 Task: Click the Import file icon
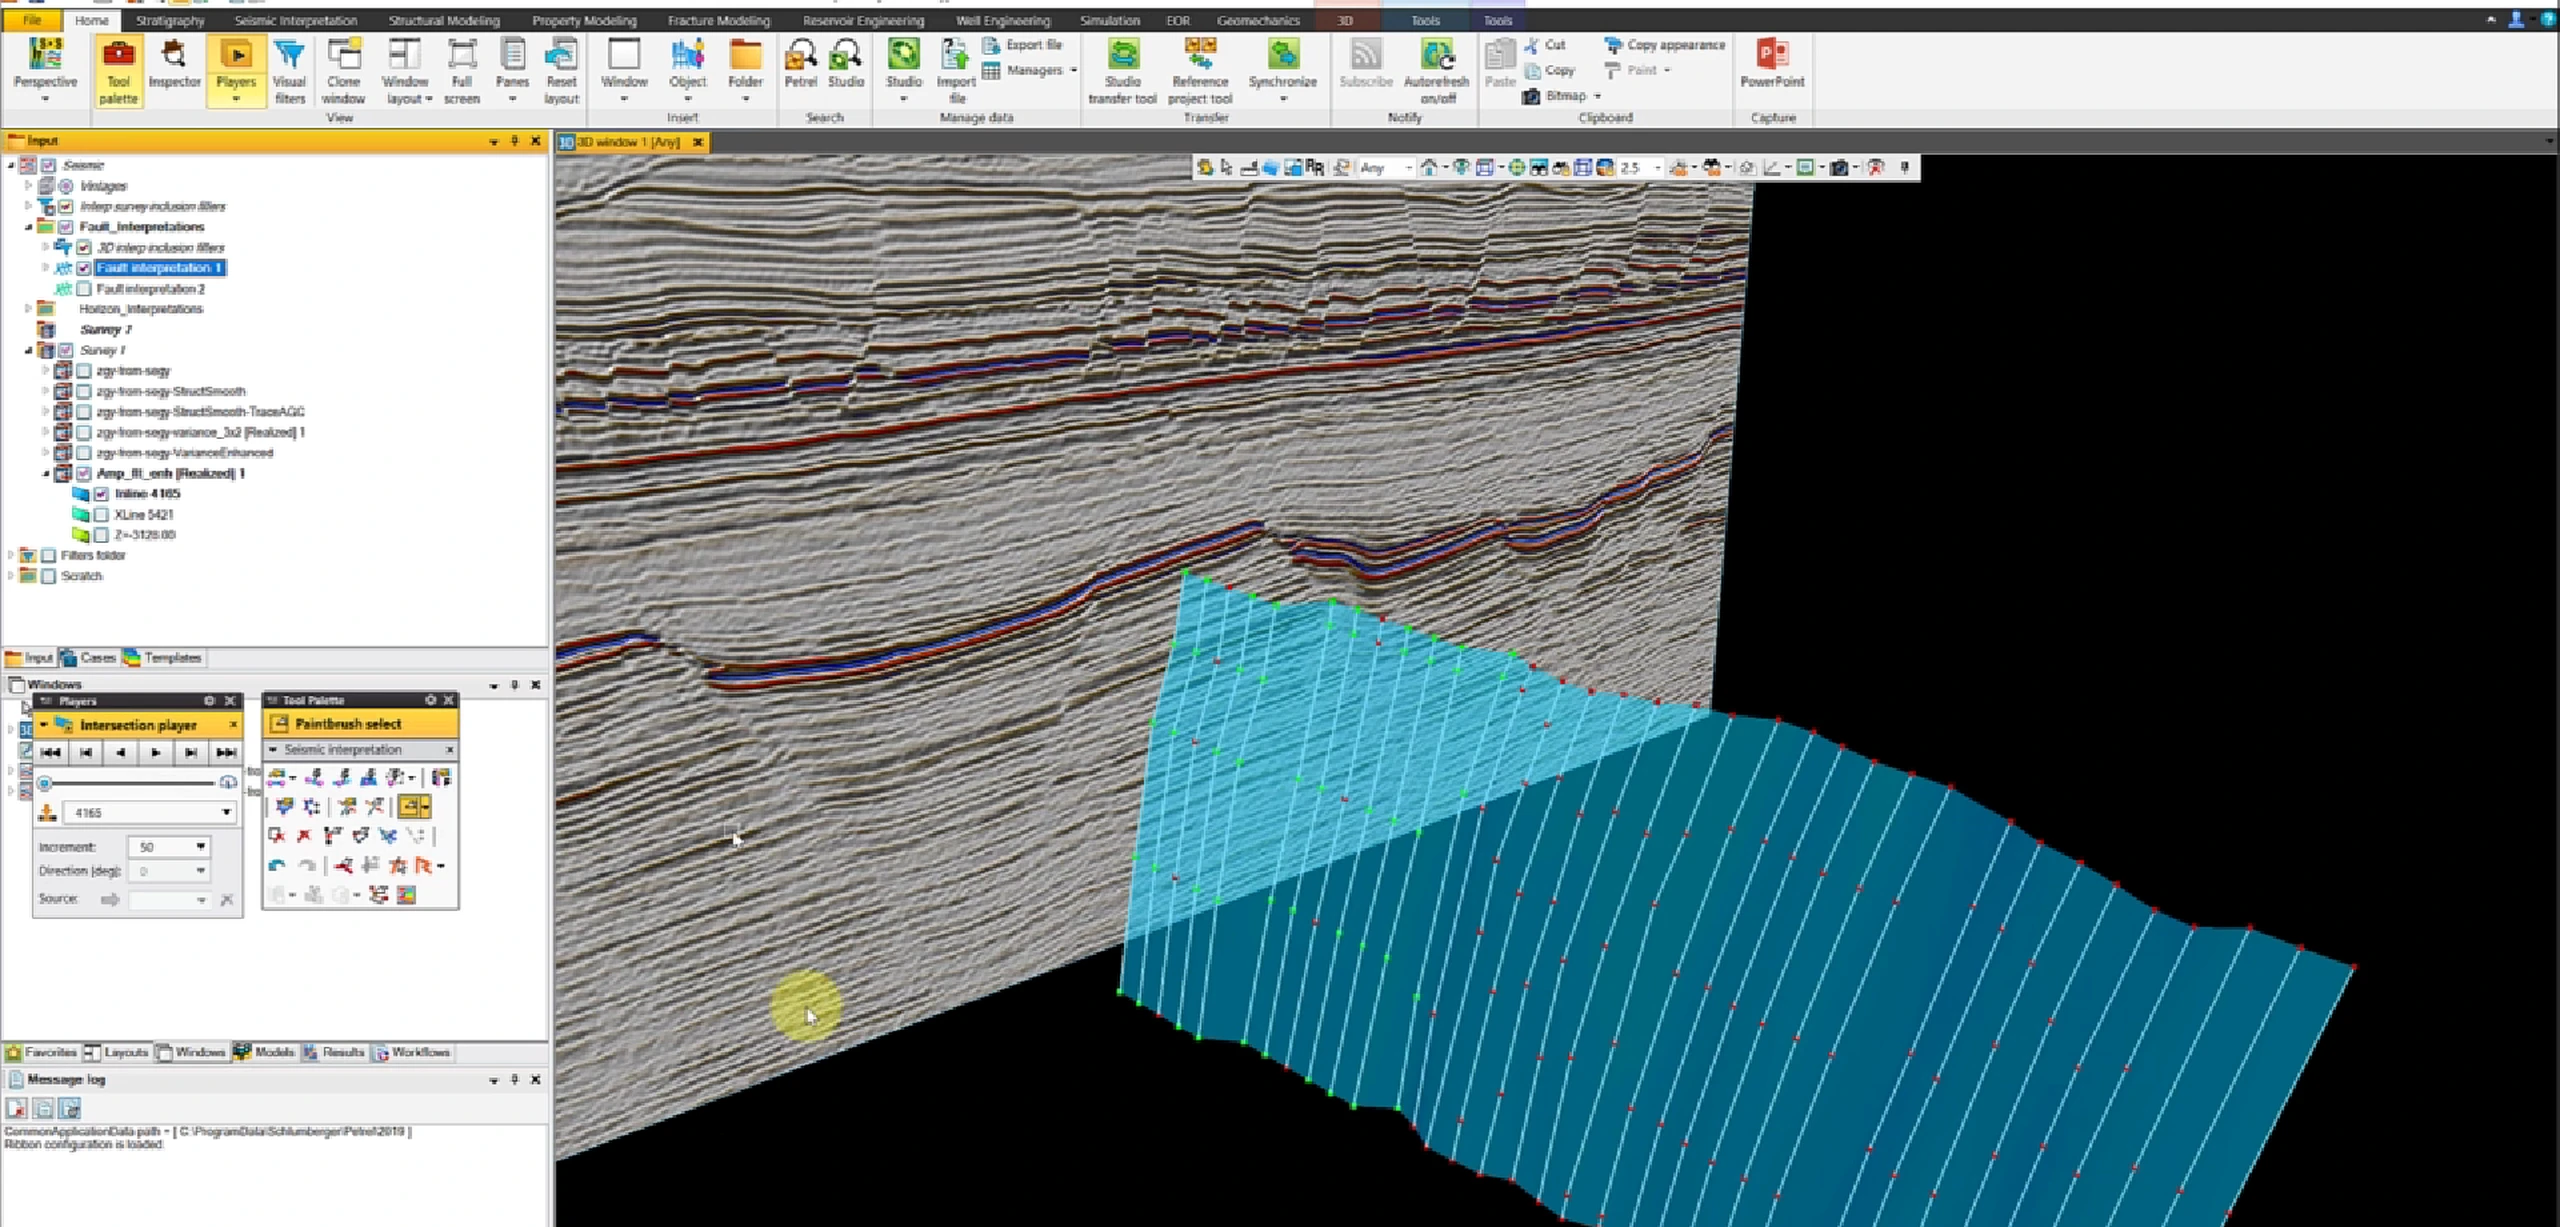point(956,70)
